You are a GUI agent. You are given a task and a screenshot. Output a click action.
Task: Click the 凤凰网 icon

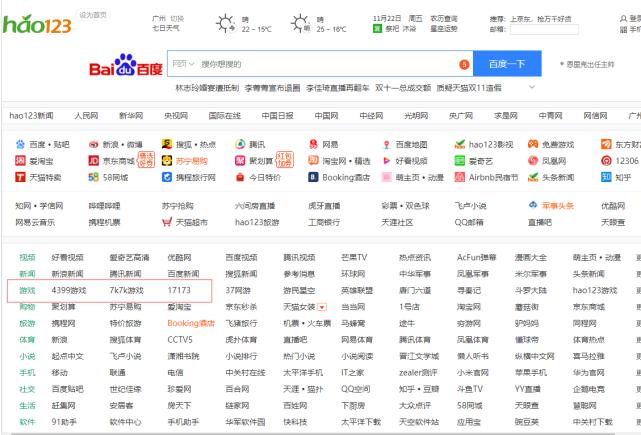click(533, 161)
